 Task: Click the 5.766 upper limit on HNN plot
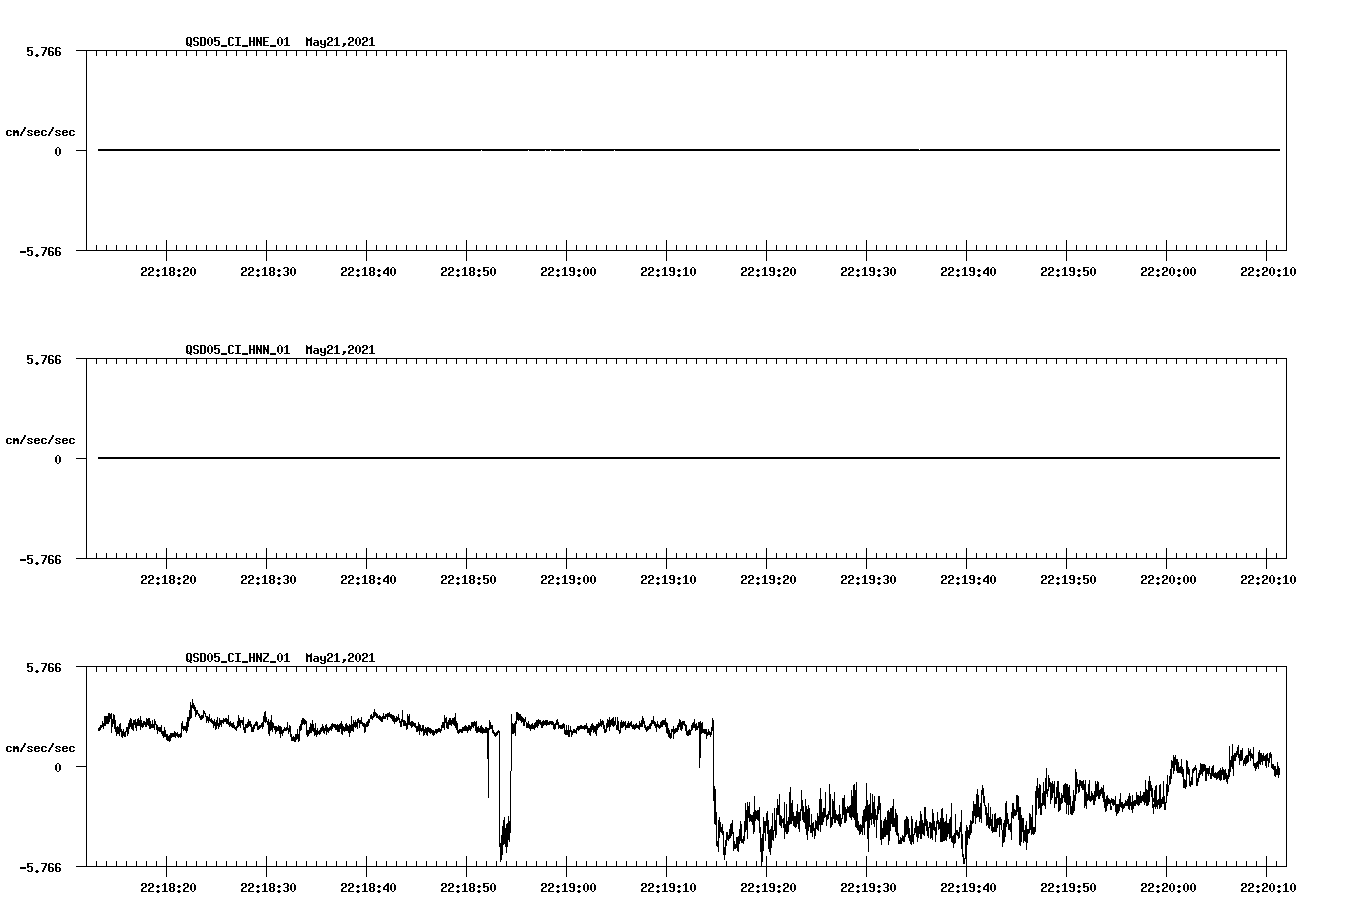click(x=44, y=359)
